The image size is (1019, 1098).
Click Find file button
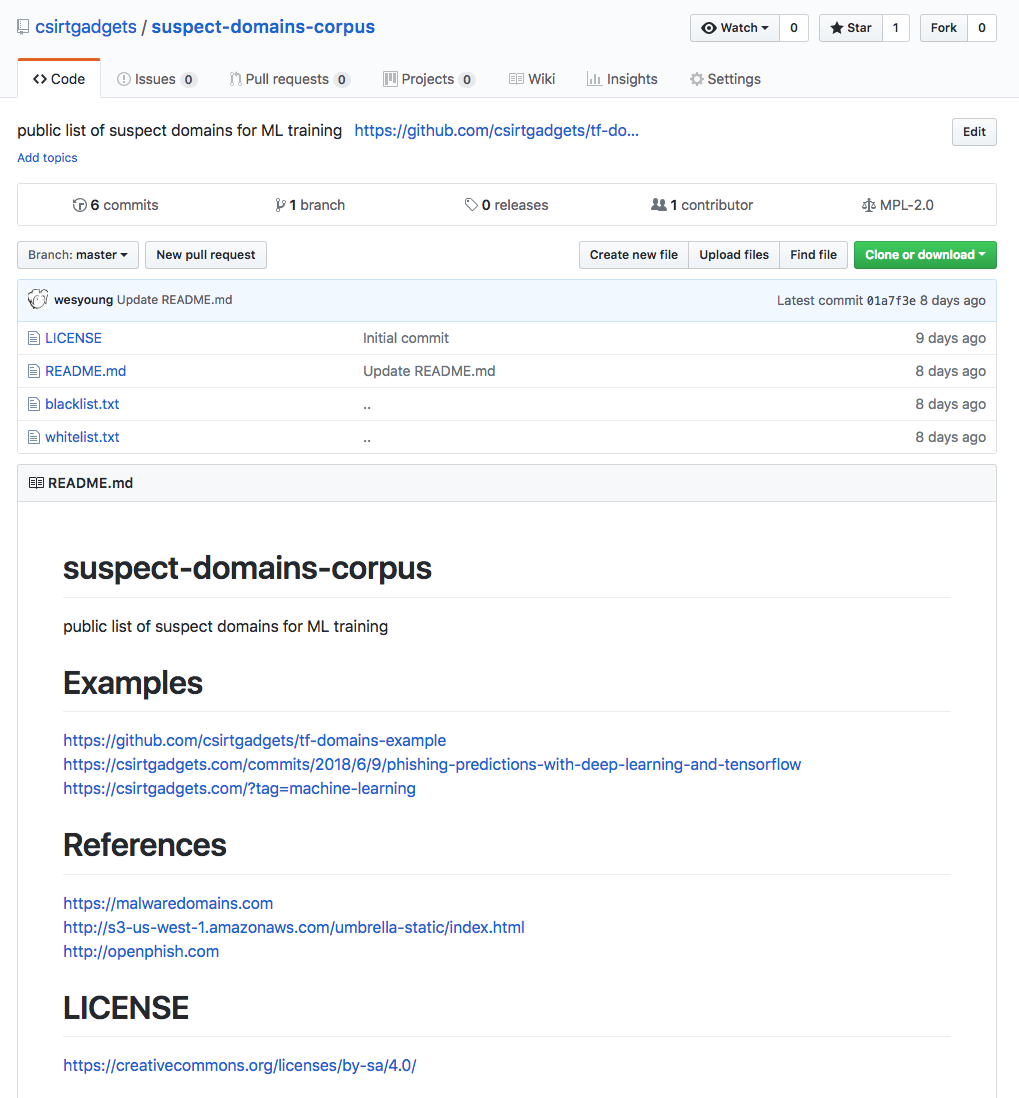pos(813,255)
